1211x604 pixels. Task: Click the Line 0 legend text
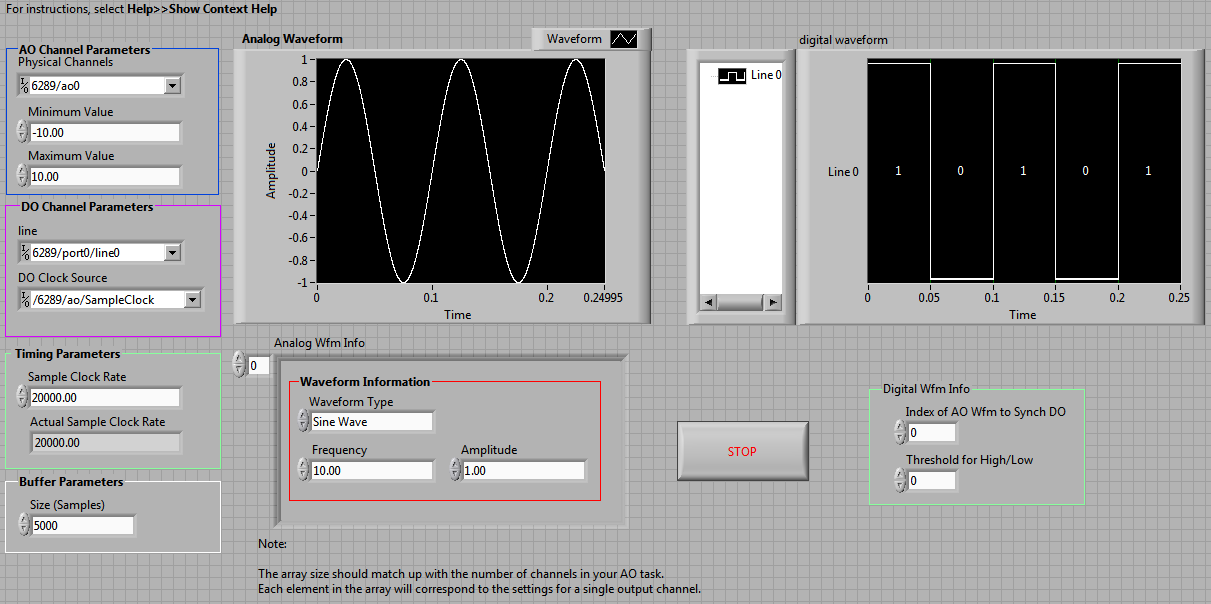[766, 75]
